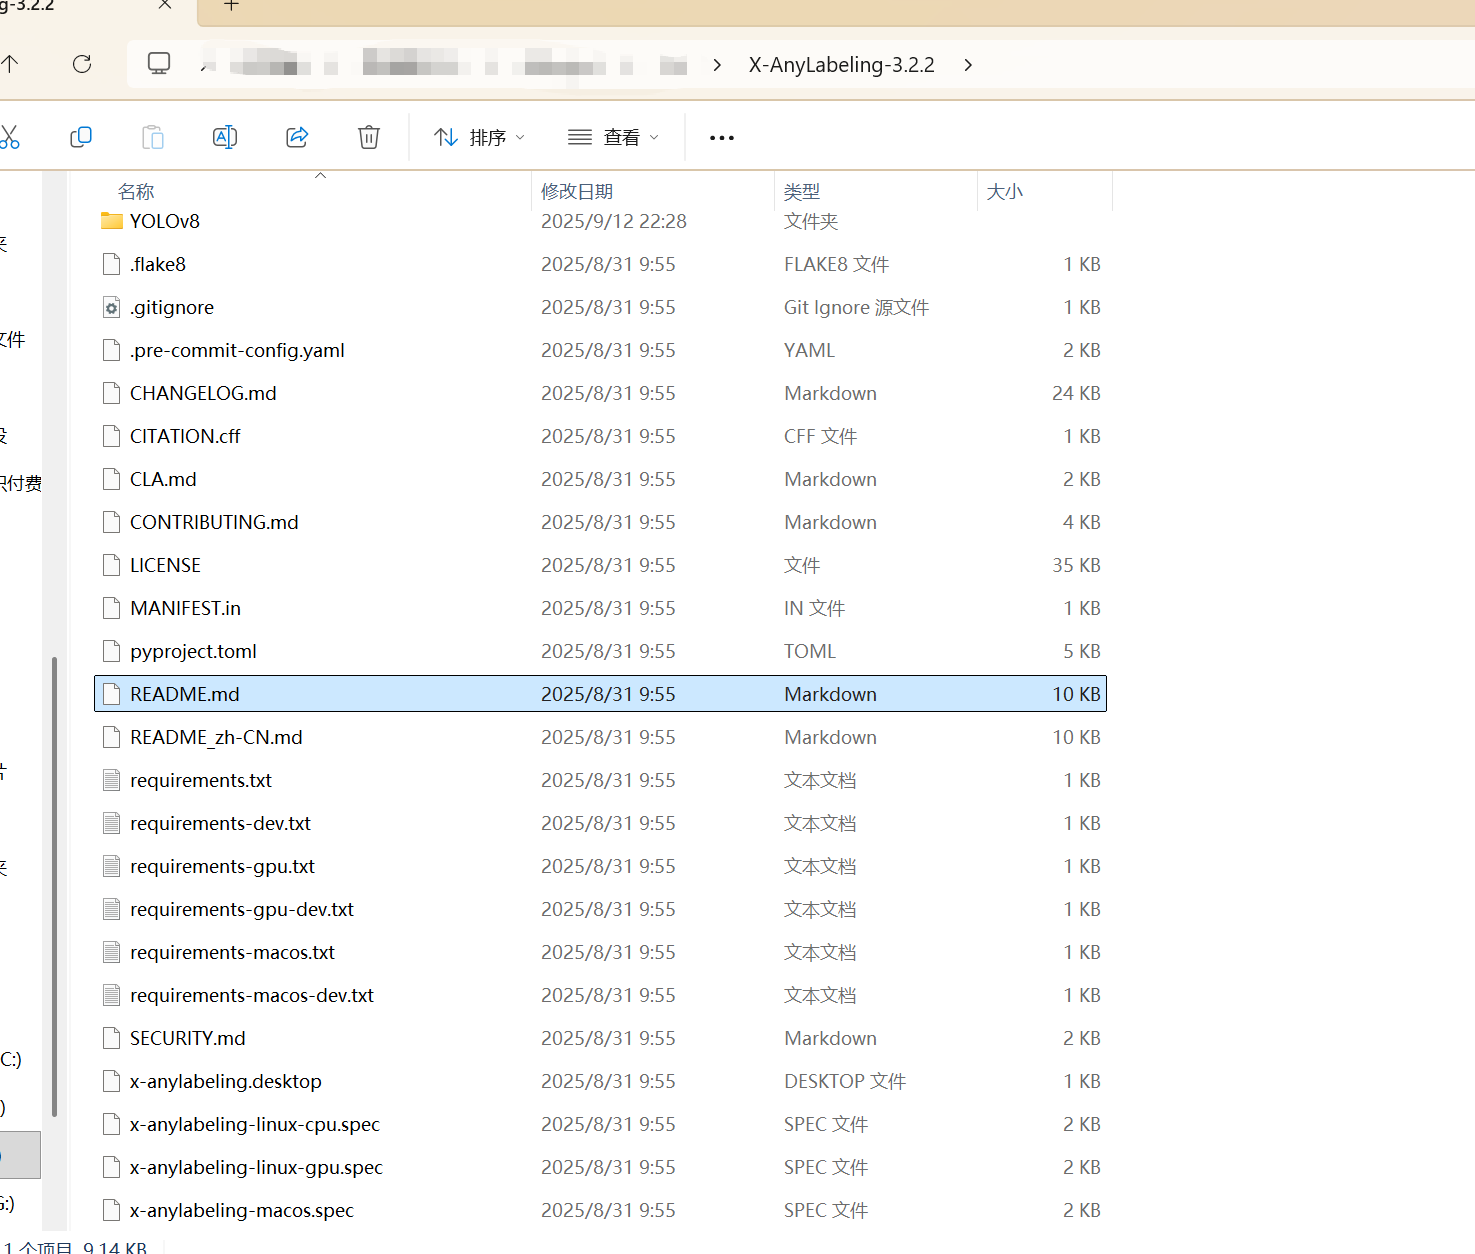Click the LICENSE file icon
Image resolution: width=1475 pixels, height=1254 pixels.
tap(112, 565)
